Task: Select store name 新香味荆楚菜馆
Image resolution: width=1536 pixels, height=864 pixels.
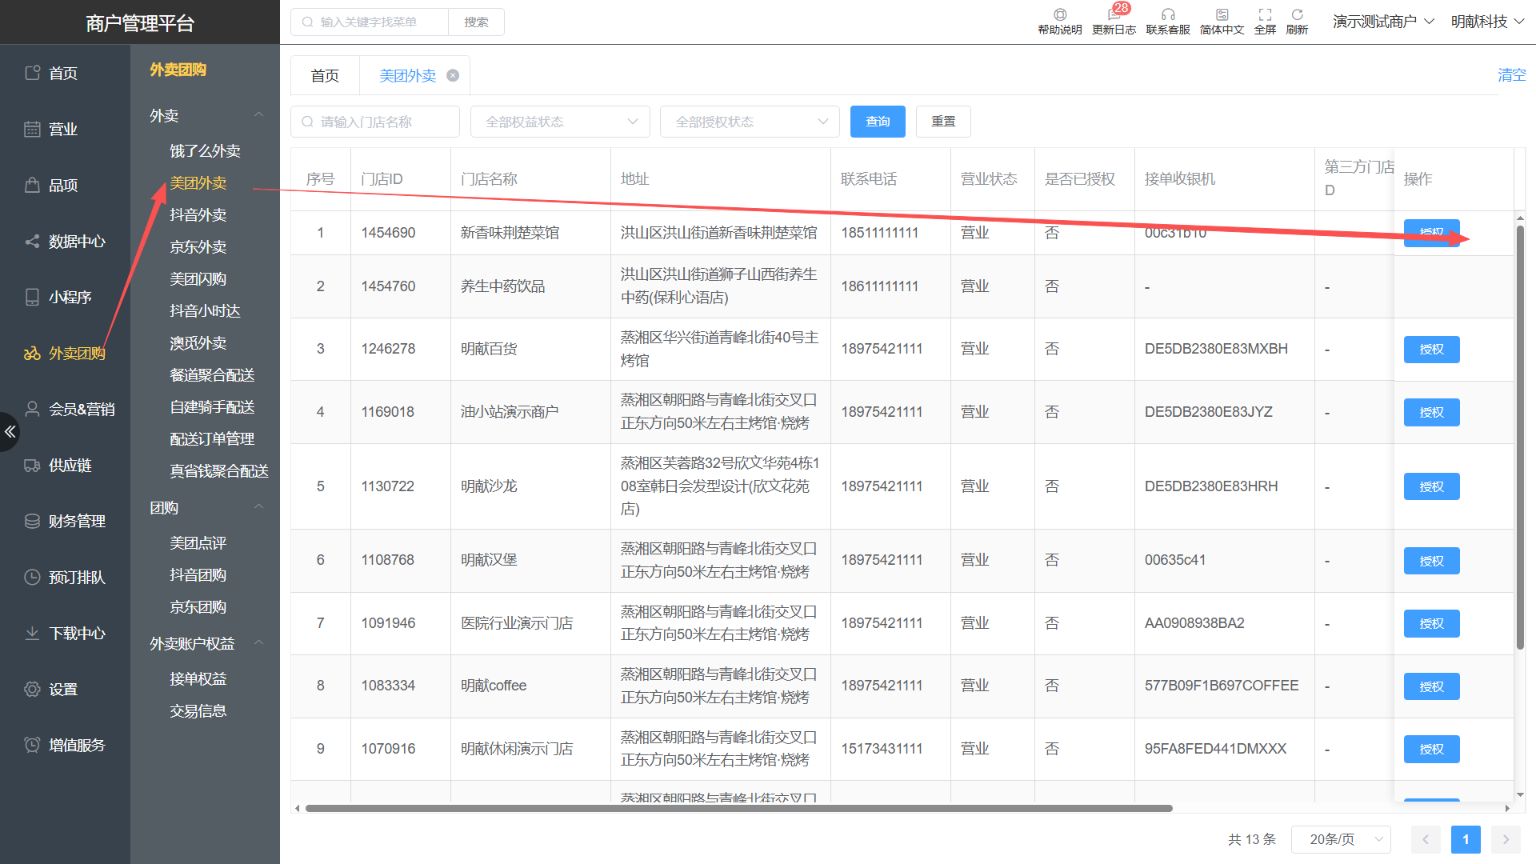Action: point(510,232)
